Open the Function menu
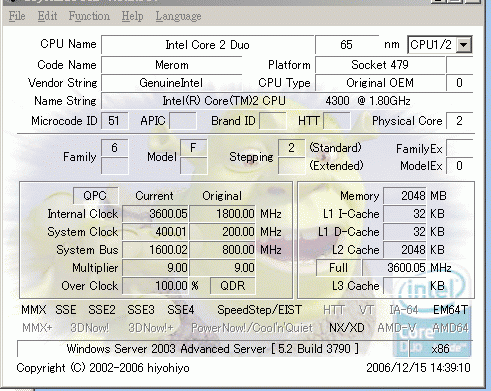491x391 pixels. pos(89,16)
